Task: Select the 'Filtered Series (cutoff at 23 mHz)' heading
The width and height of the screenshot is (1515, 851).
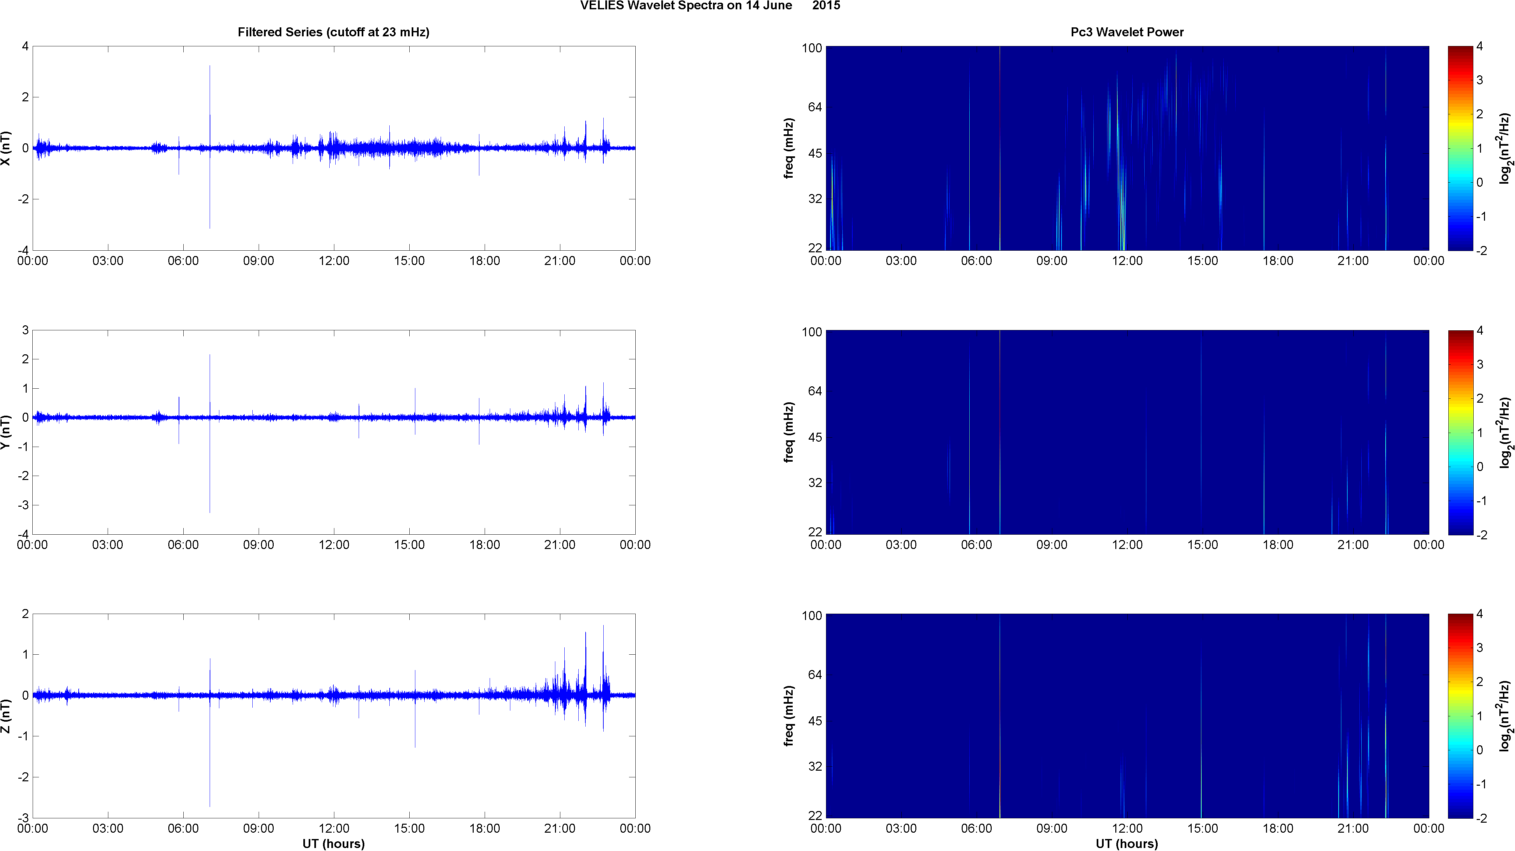Action: tap(333, 32)
